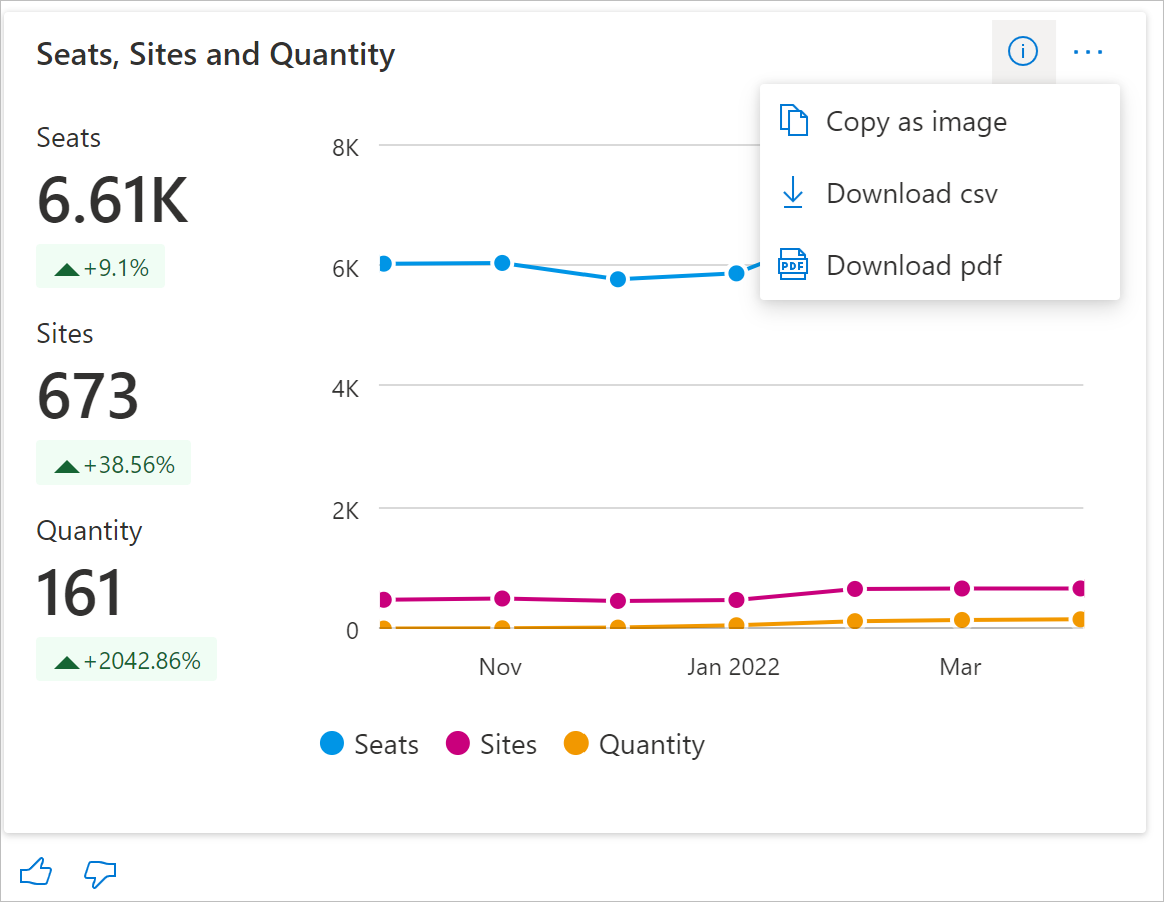Click the info icon in widget header
1164x902 pixels.
coord(1022,51)
